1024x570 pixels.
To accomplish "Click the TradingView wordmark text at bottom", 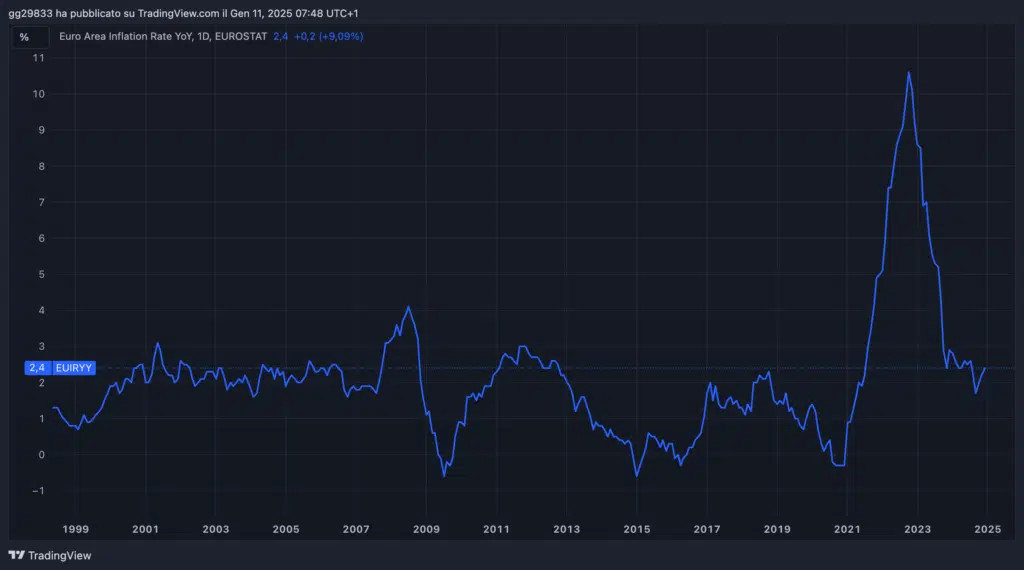I will tap(59, 555).
